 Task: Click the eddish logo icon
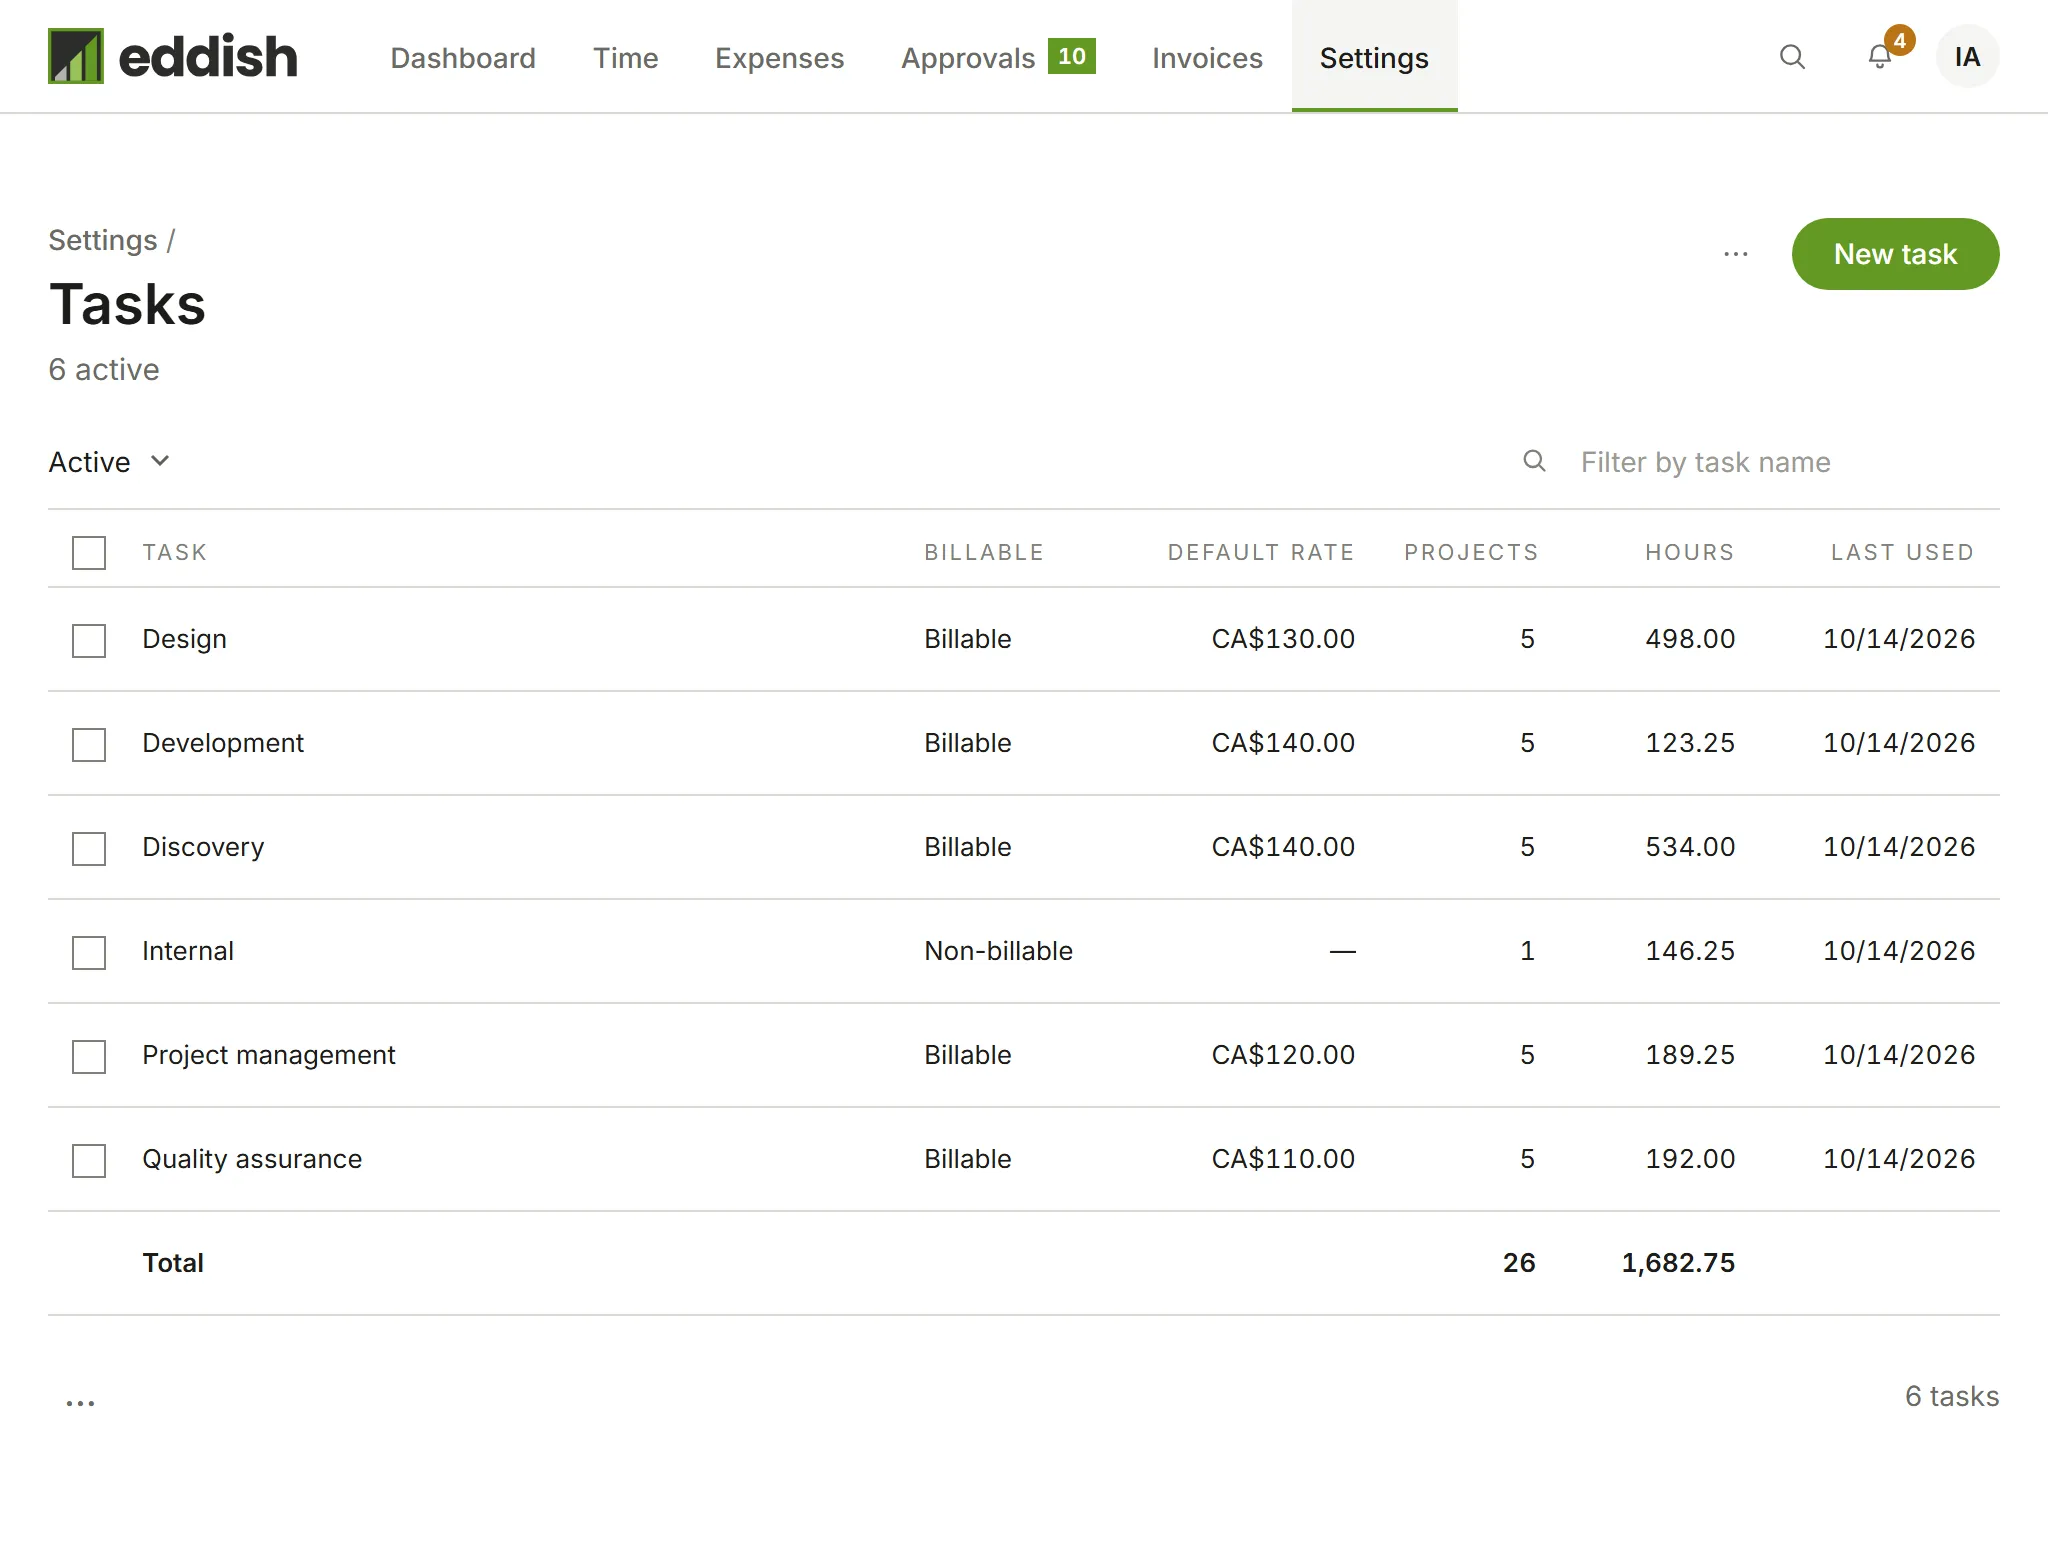[x=76, y=56]
